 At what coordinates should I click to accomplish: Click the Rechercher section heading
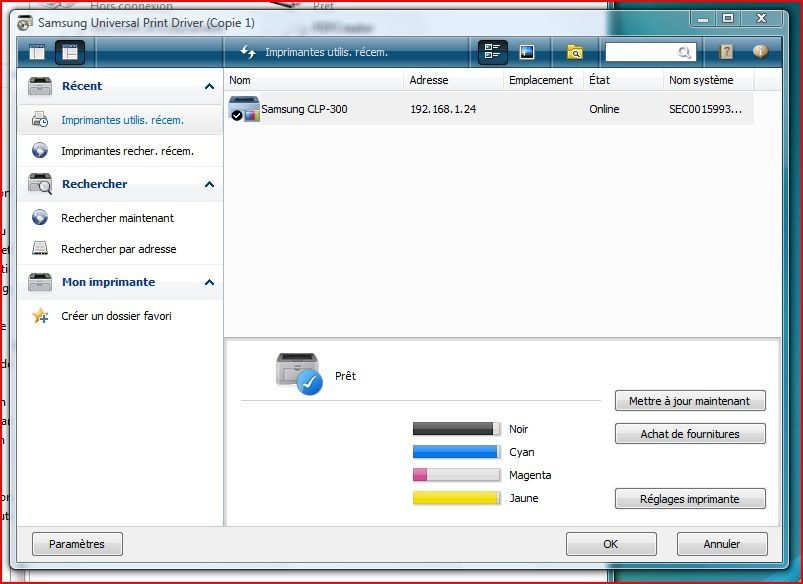95,184
